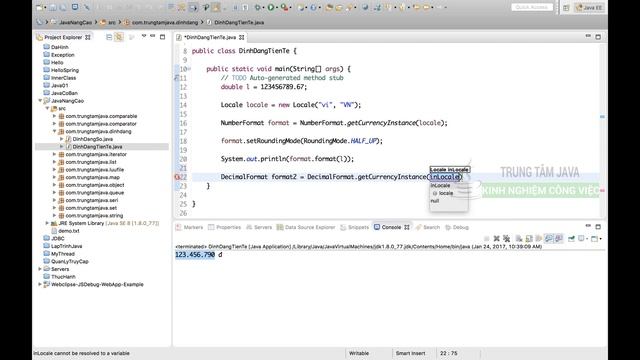This screenshot has width=640, height=360.
Task: Open the Debug tab in bottom panel
Action: tap(457, 227)
